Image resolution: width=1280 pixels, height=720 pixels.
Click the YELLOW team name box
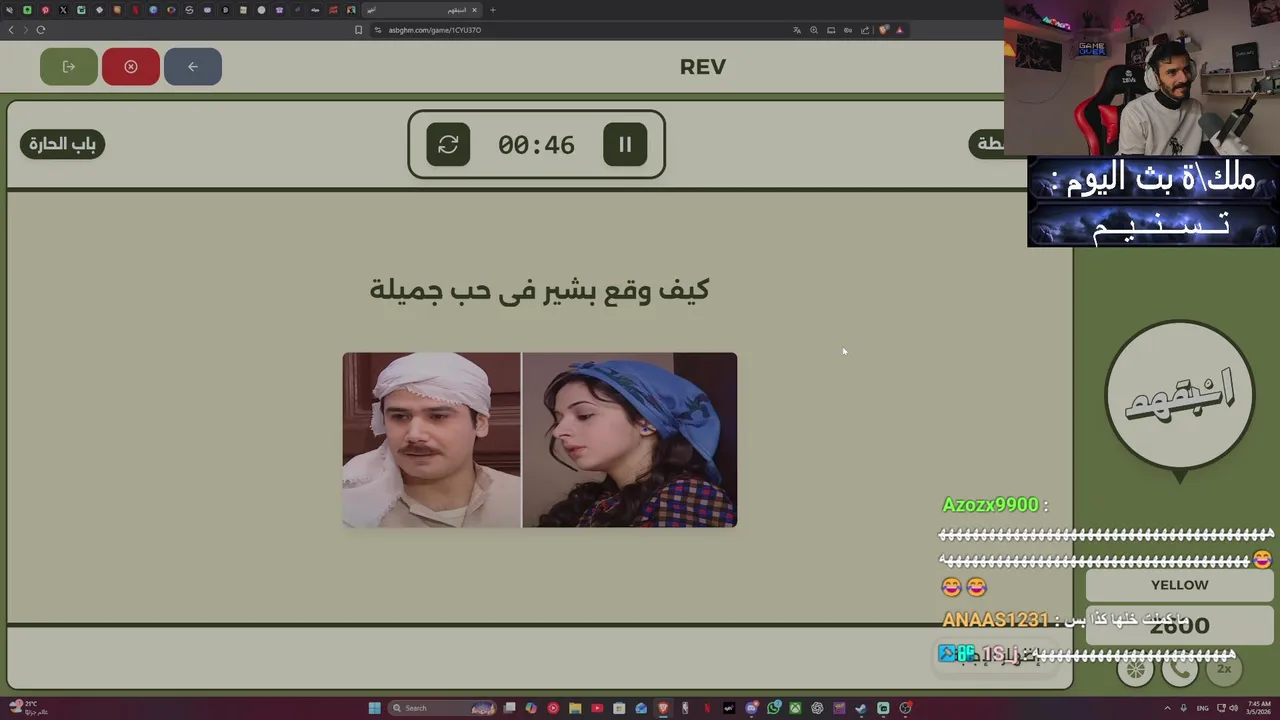click(1180, 585)
